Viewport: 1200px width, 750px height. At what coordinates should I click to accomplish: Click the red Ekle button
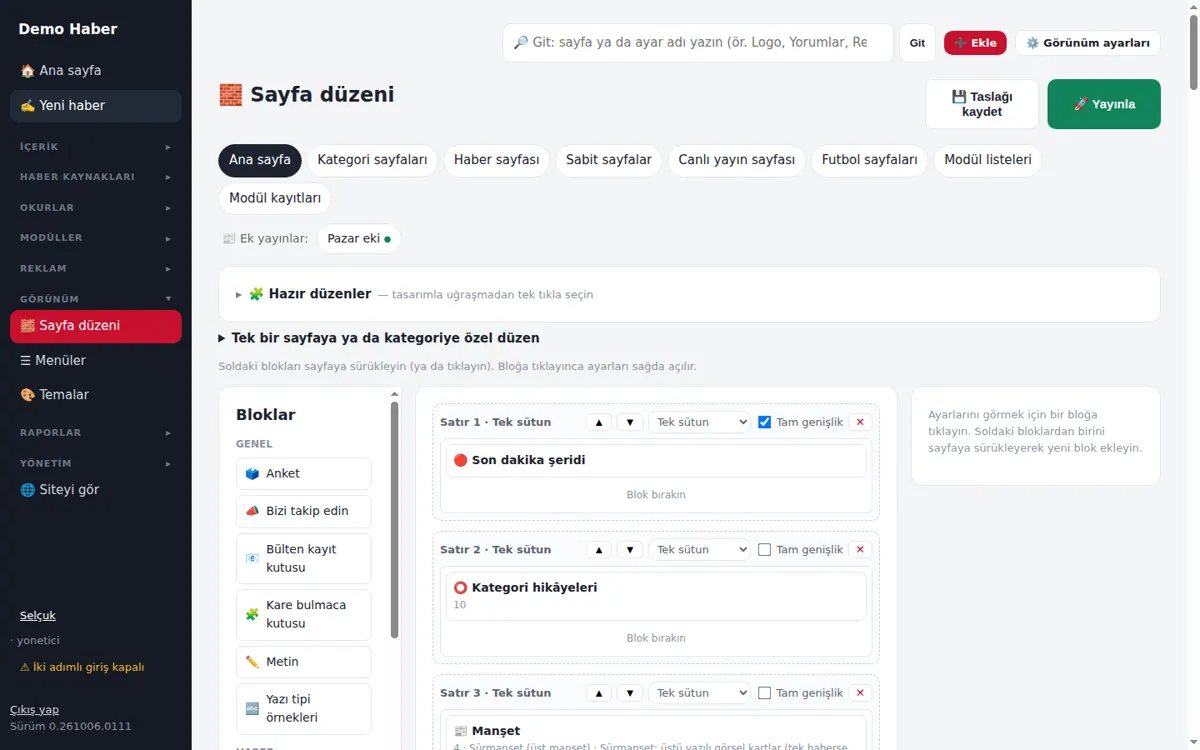click(975, 43)
